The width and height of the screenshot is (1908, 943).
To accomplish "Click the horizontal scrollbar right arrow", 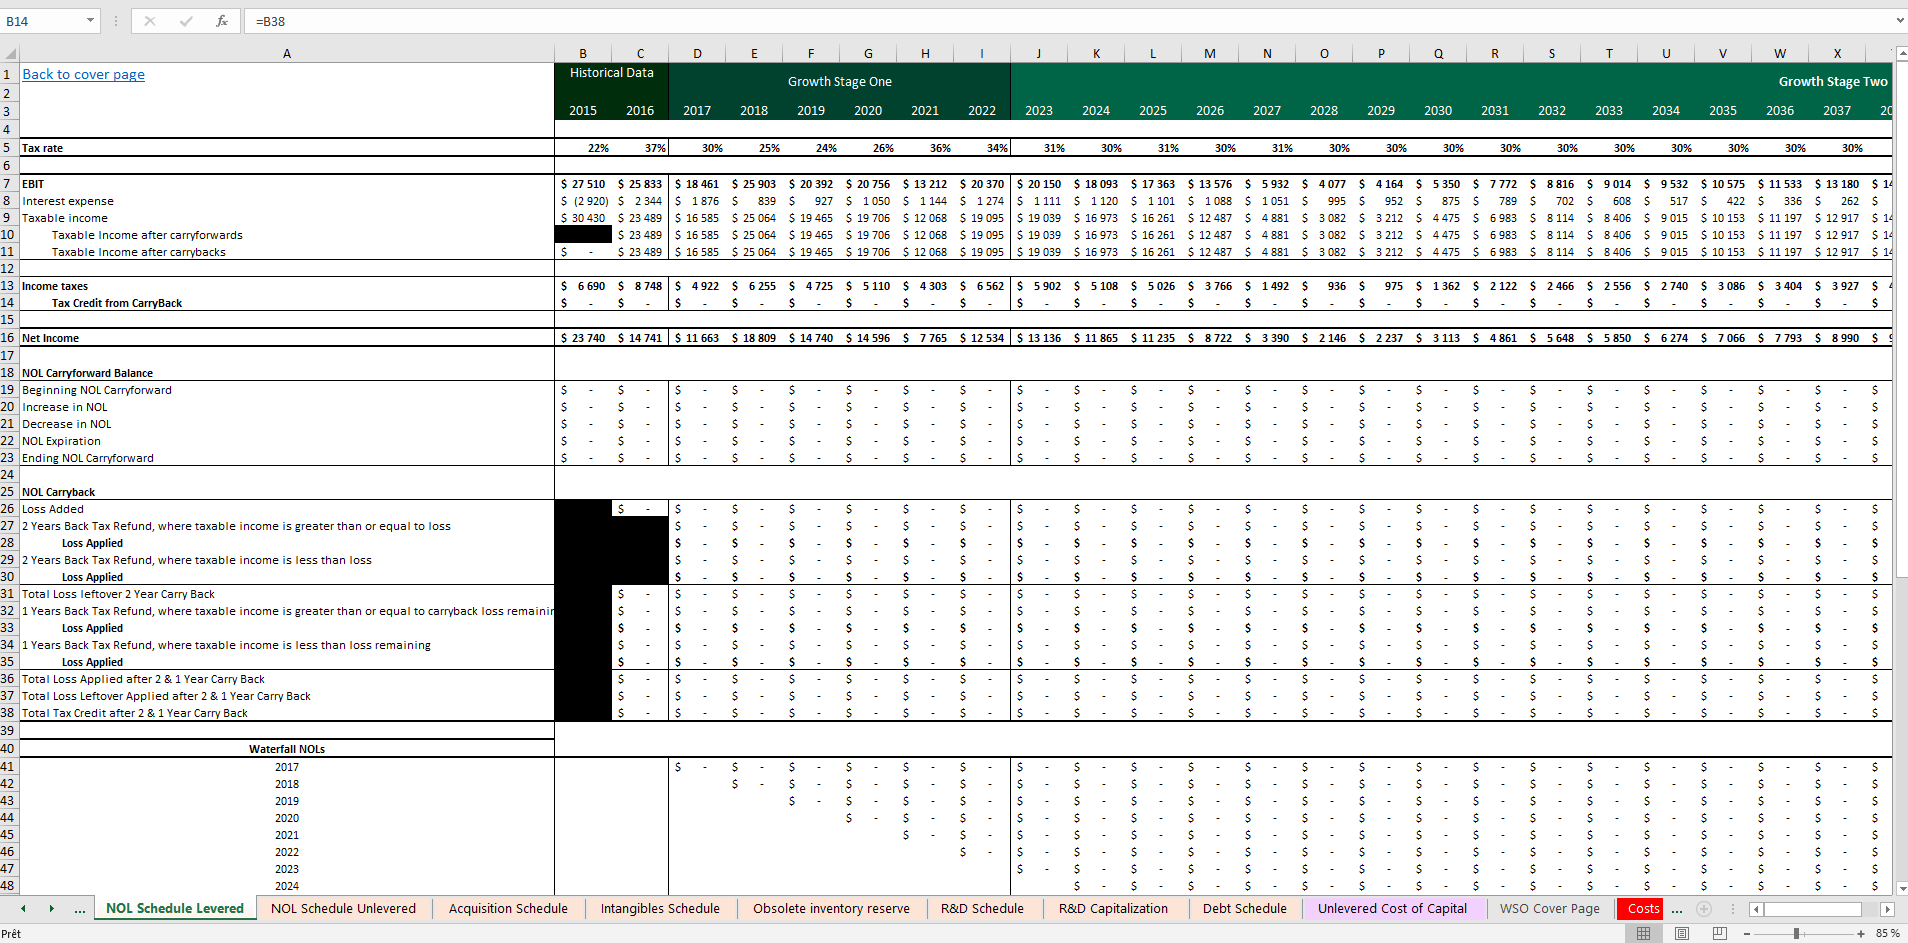I will pyautogui.click(x=1887, y=909).
